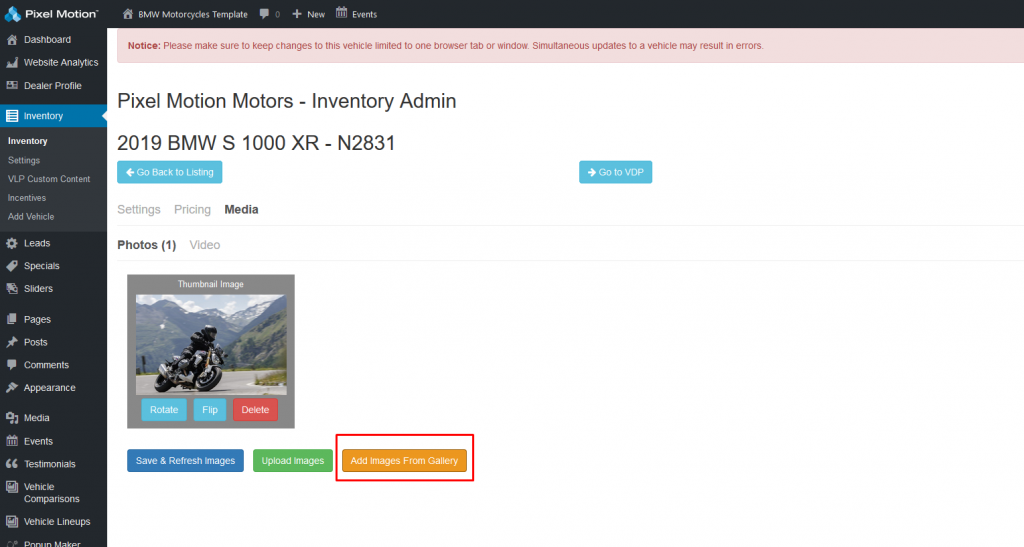Screen dimensions: 1024x547
Task: Click Go Back to Listing button
Action: click(x=170, y=172)
